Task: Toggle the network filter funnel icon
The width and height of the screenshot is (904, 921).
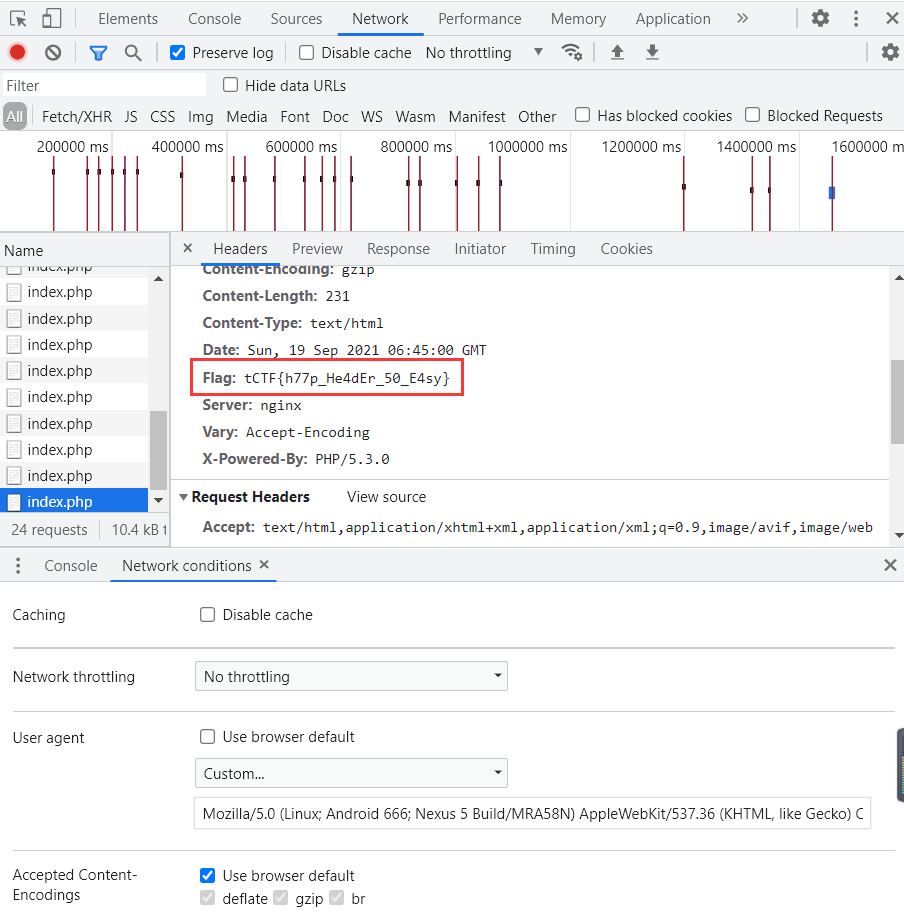Action: pyautogui.click(x=98, y=53)
